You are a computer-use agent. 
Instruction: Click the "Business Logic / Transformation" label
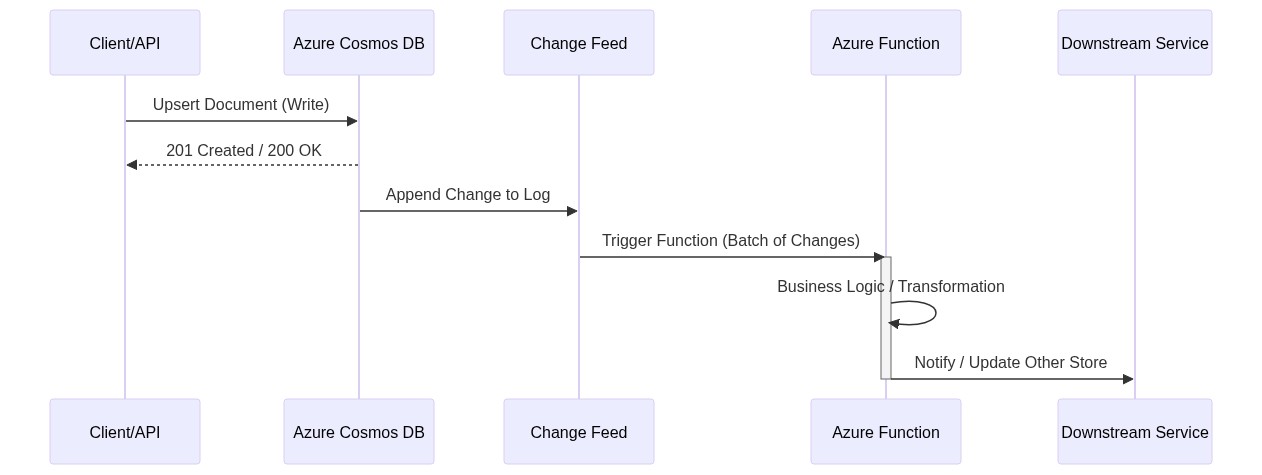[891, 287]
